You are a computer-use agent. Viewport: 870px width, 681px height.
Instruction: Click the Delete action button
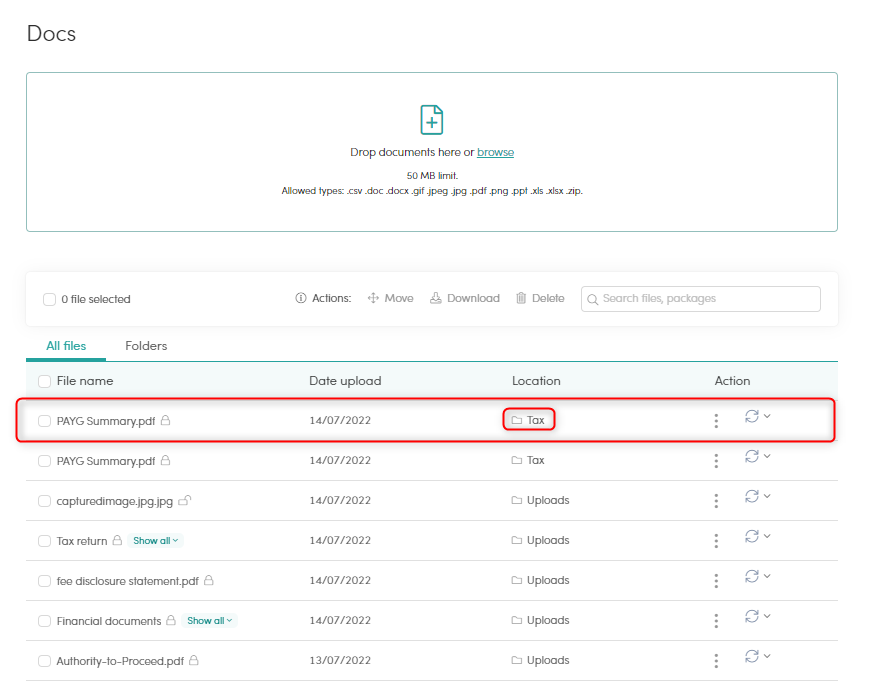click(x=540, y=298)
